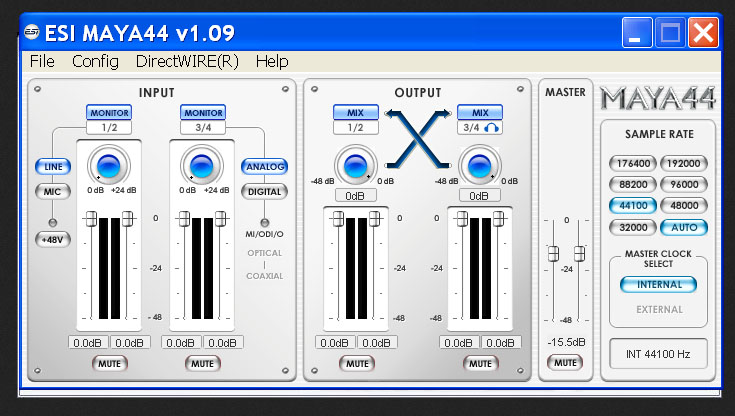Screen dimensions: 735x416
Task: Click the left fader of output 3/4
Action: pyautogui.click(x=462, y=219)
